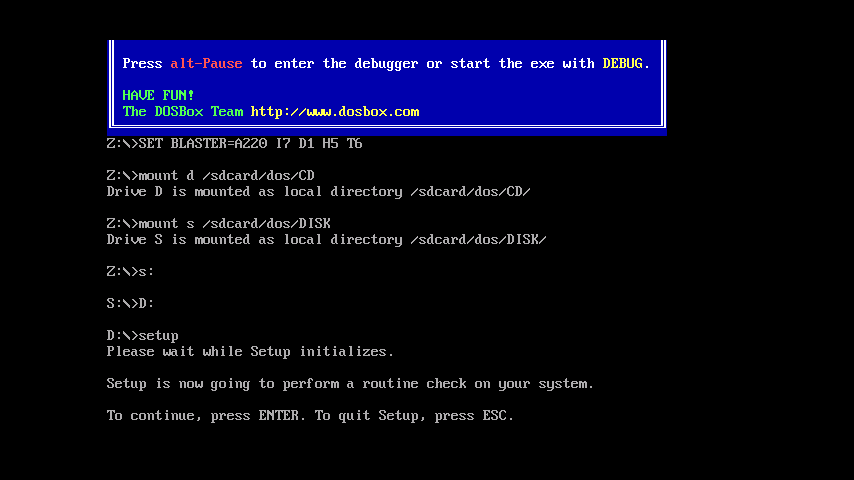
Task: Click the green HAVE FUN! text
Action: pos(158,95)
